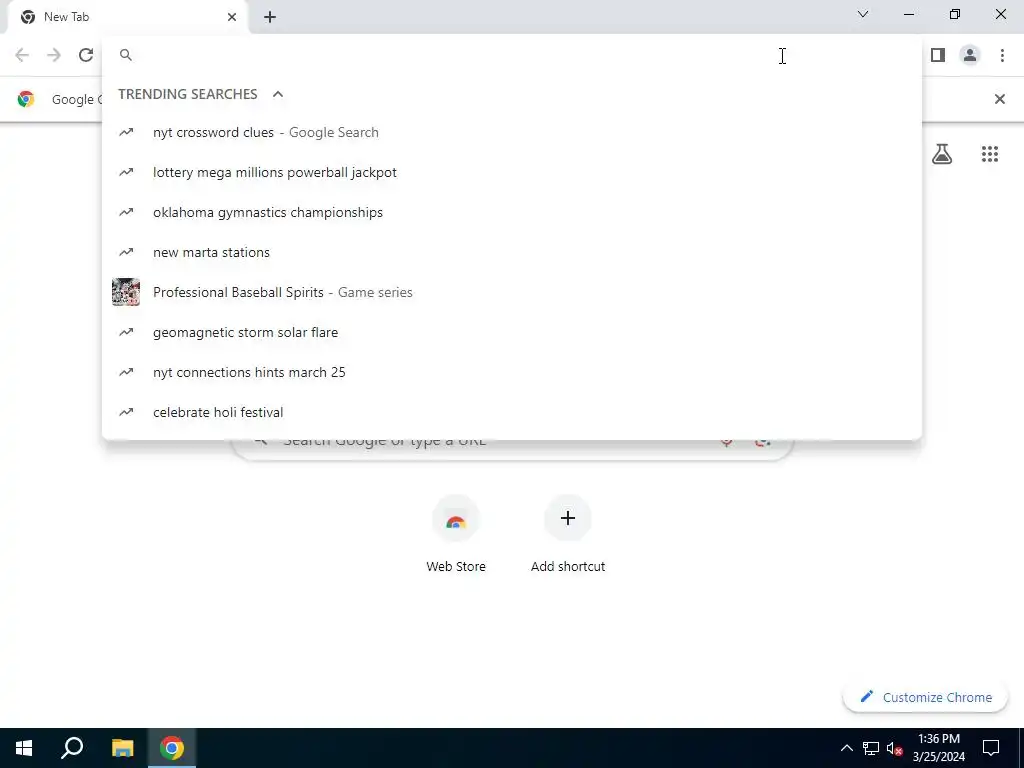This screenshot has height=768, width=1024.
Task: Select 'lottery mega millions powerball jackpot' suggestion
Action: (x=512, y=172)
